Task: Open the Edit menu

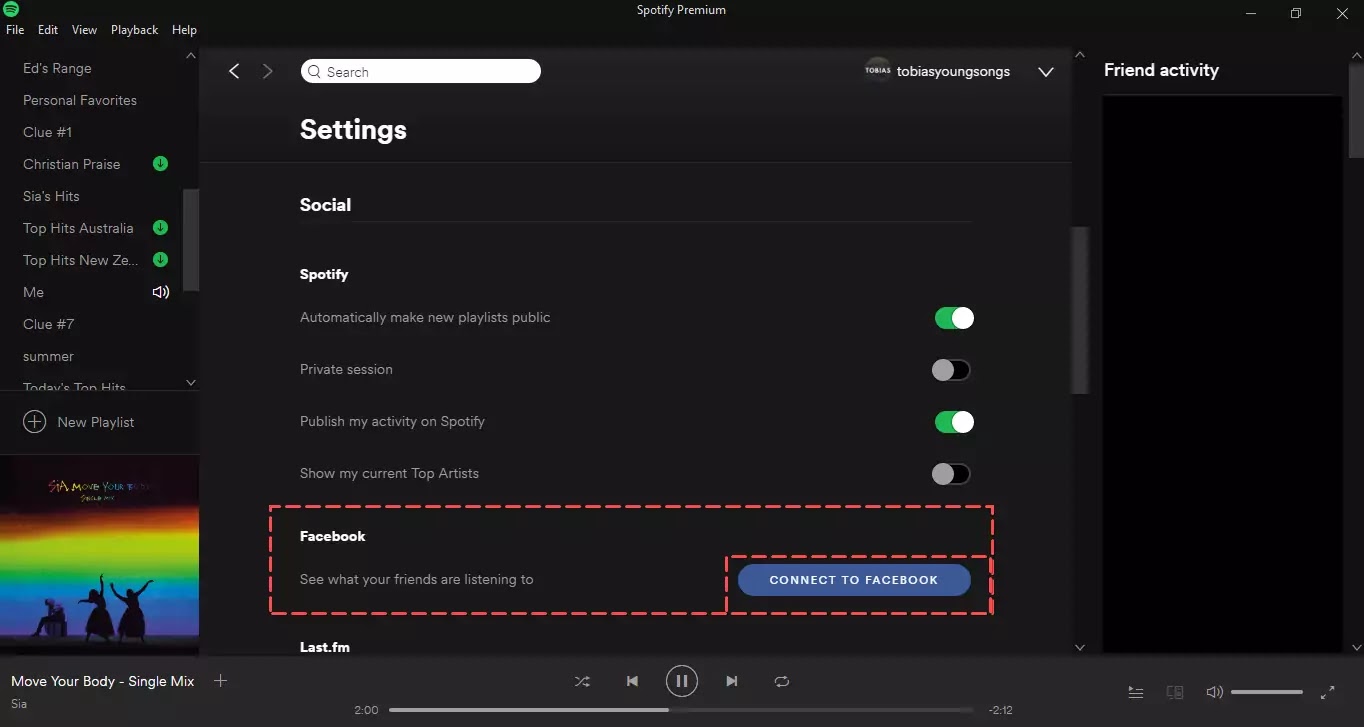Action: (x=48, y=30)
